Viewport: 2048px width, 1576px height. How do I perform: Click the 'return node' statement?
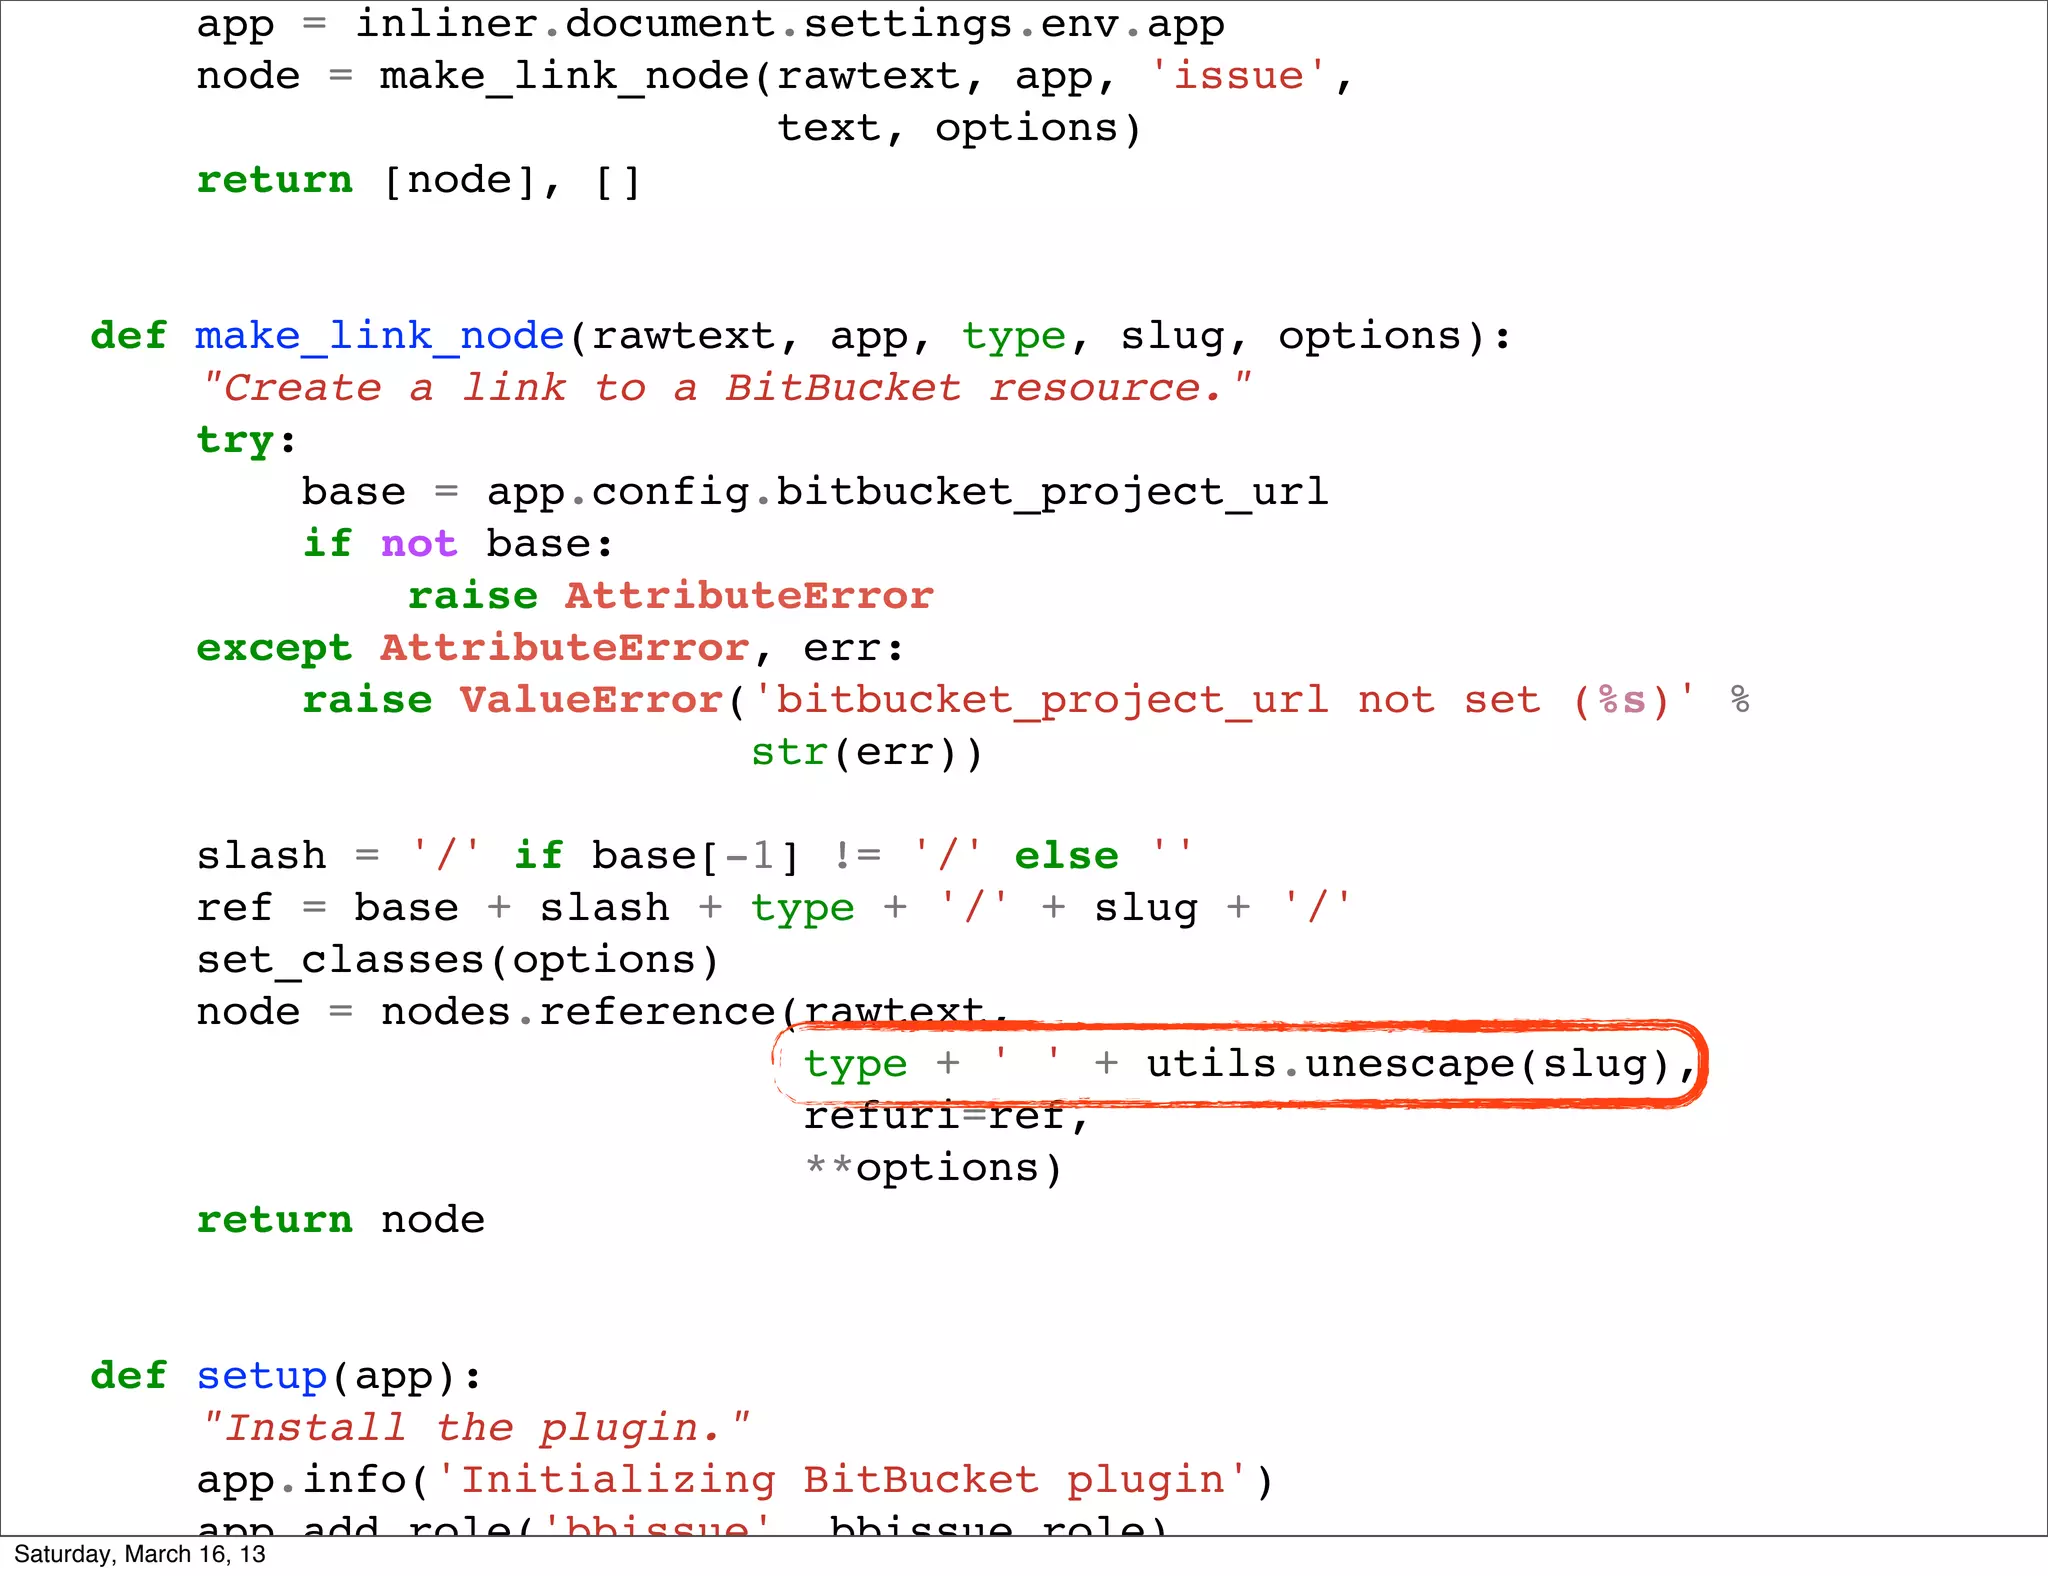pos(341,1220)
